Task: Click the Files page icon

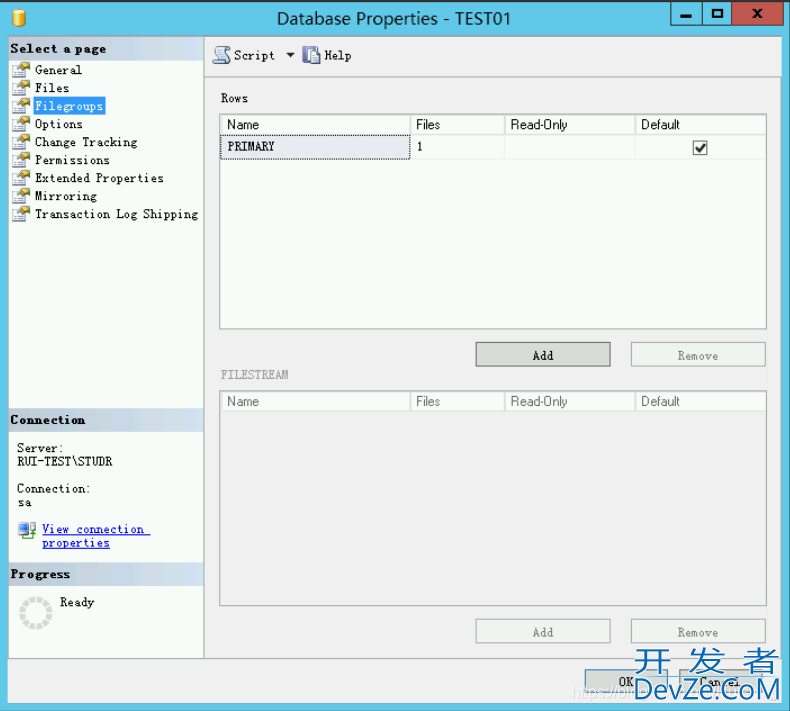Action: coord(21,88)
